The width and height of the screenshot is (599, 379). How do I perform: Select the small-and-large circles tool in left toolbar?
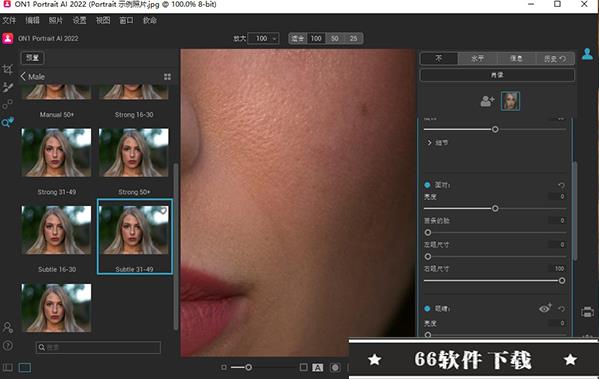[x=8, y=104]
